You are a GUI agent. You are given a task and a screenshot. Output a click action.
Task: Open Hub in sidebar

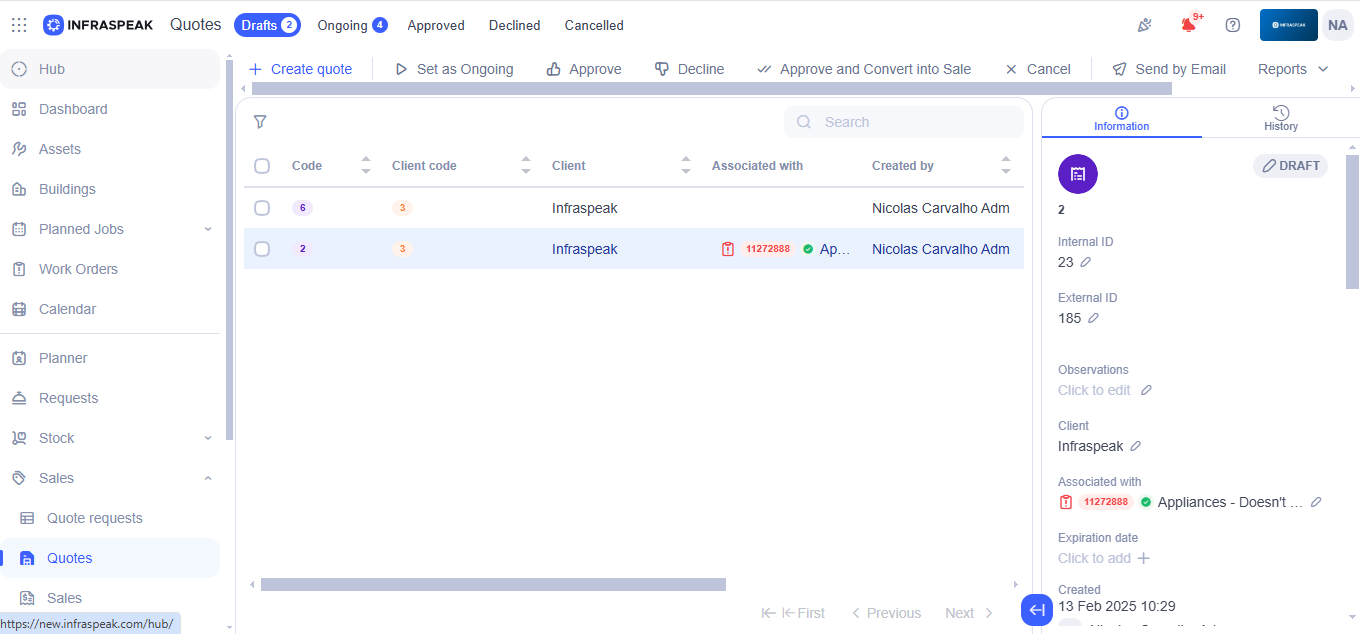point(110,69)
